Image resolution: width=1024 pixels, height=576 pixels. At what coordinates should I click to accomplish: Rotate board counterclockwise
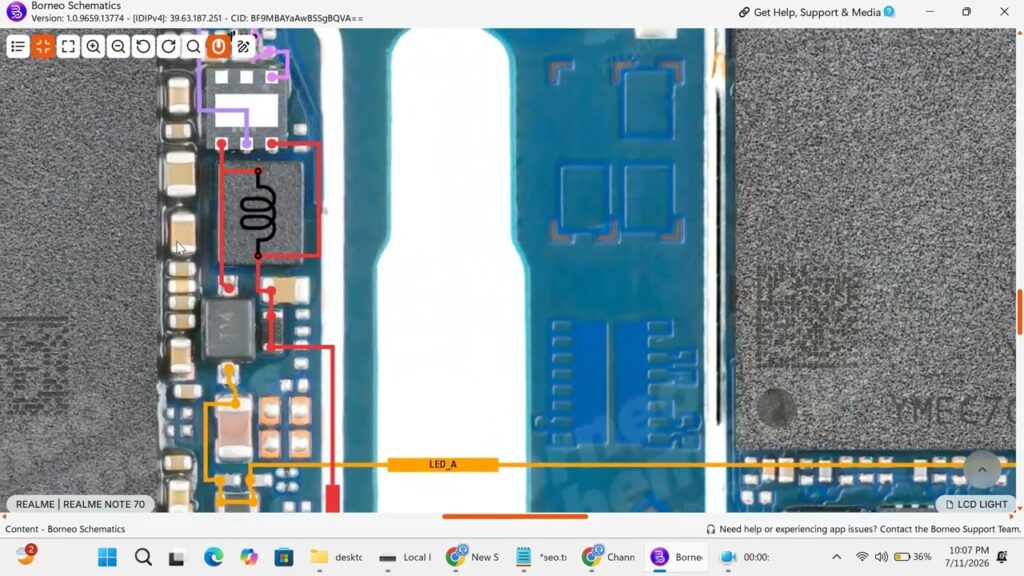143,46
